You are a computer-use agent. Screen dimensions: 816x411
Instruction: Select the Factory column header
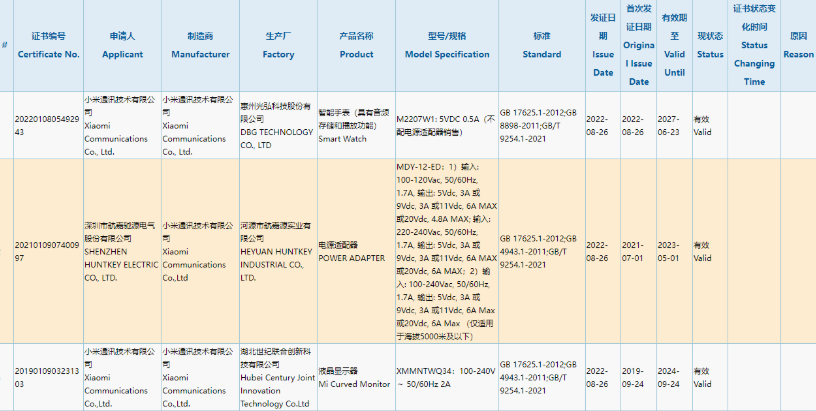[278, 45]
